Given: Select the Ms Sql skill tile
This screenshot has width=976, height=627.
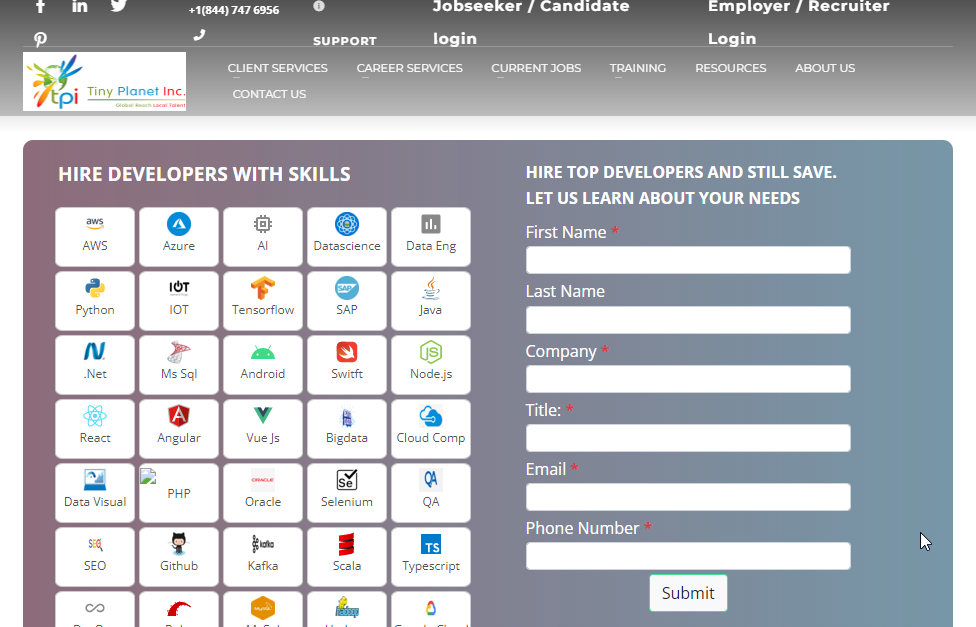Looking at the screenshot, I should [x=179, y=365].
